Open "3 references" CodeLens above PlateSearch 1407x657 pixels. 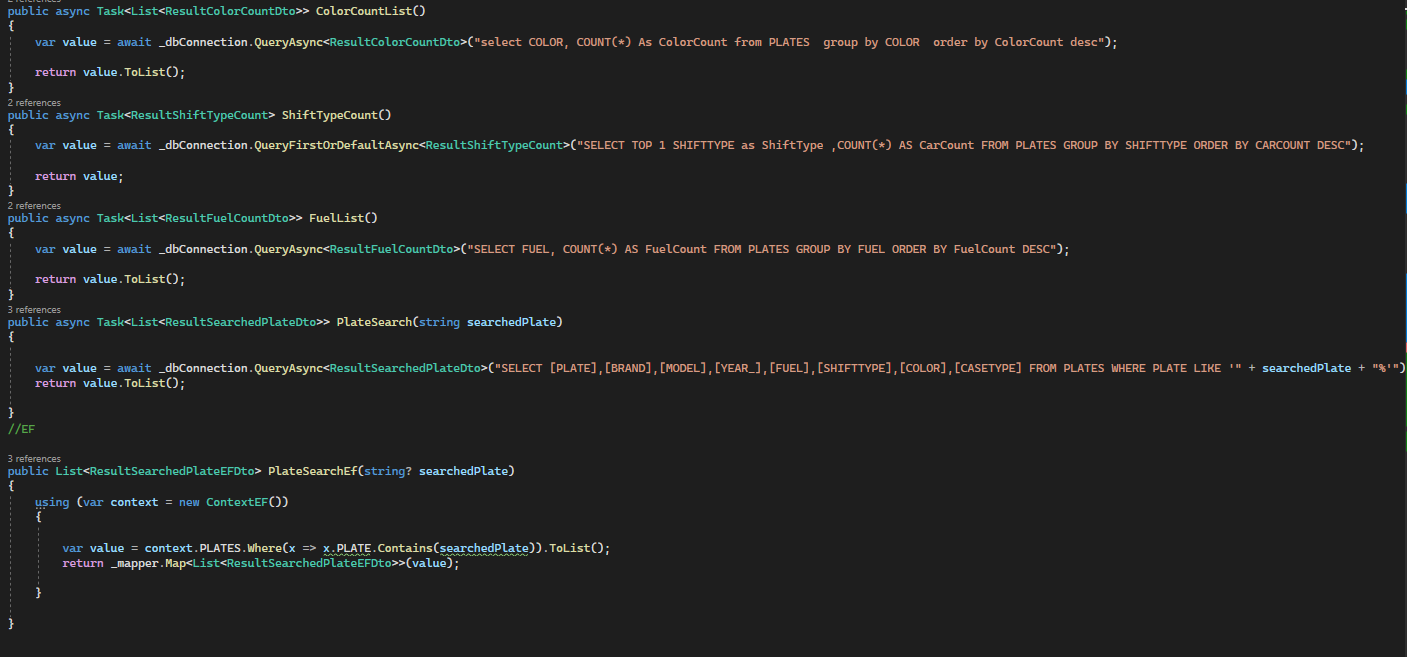34,309
